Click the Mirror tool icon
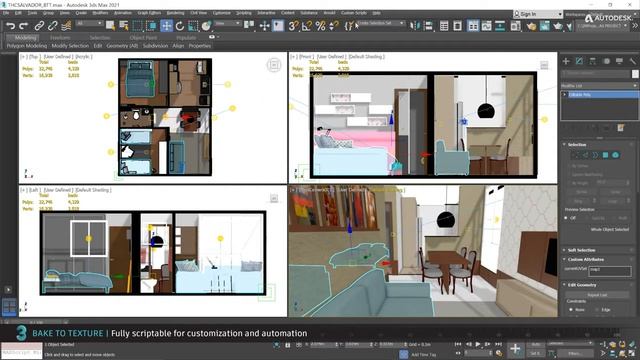Image resolution: width=640 pixels, height=360 pixels. click(x=415, y=26)
